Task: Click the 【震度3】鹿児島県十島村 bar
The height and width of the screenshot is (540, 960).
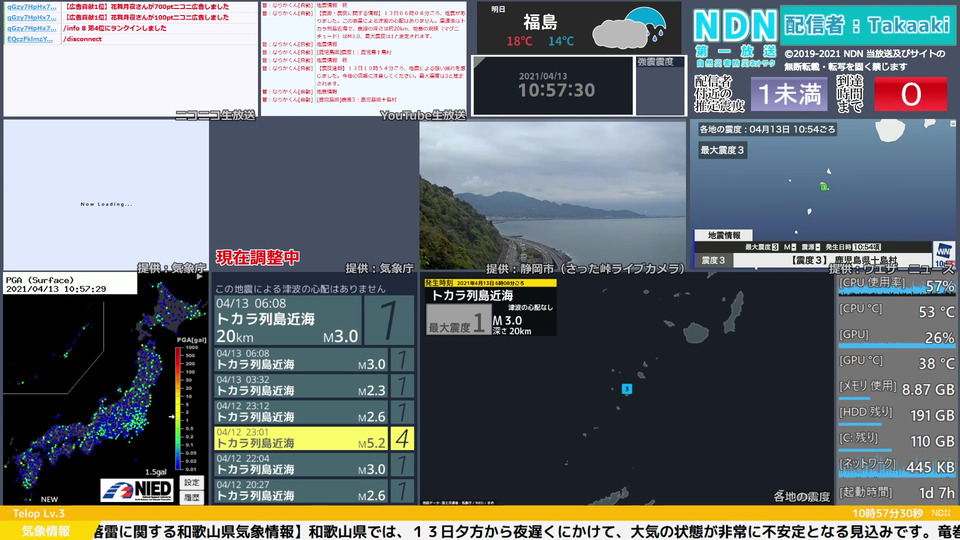Action: pos(833,260)
